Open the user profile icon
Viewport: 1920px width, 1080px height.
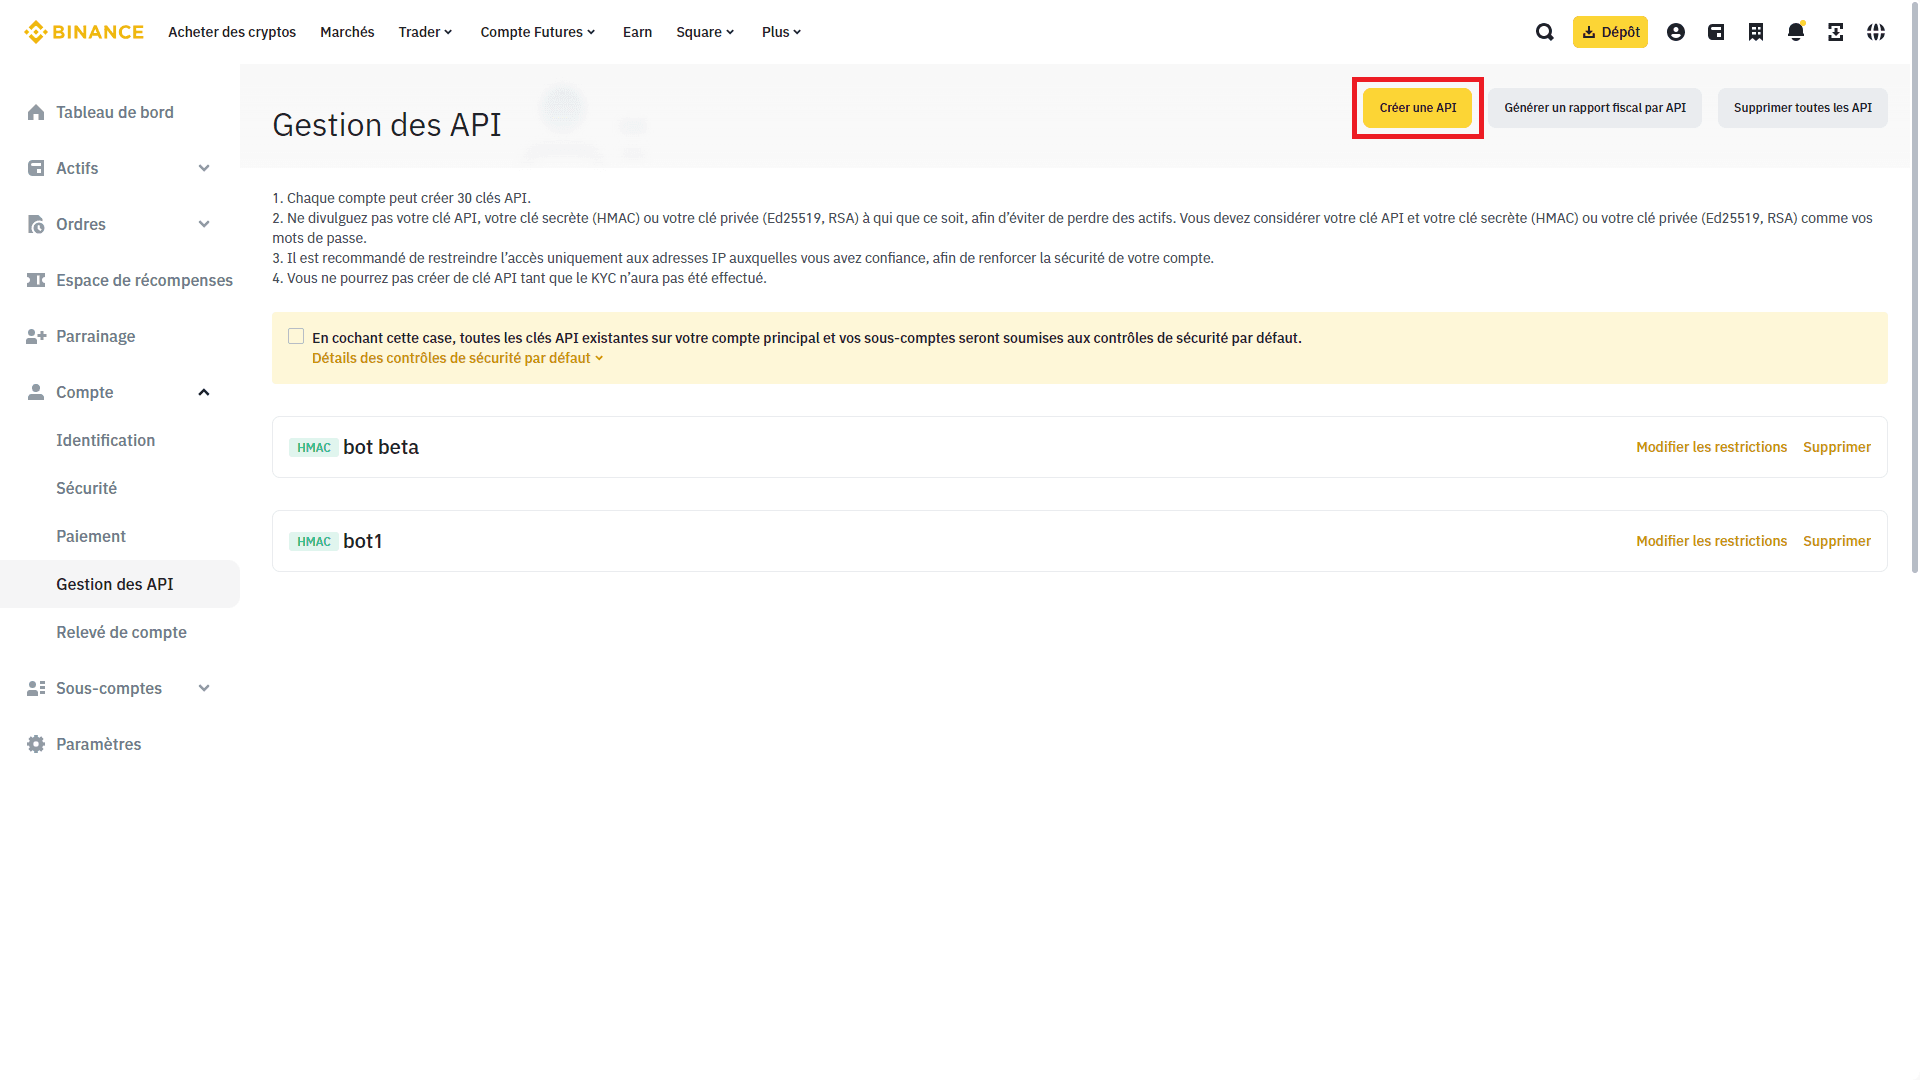[1676, 32]
